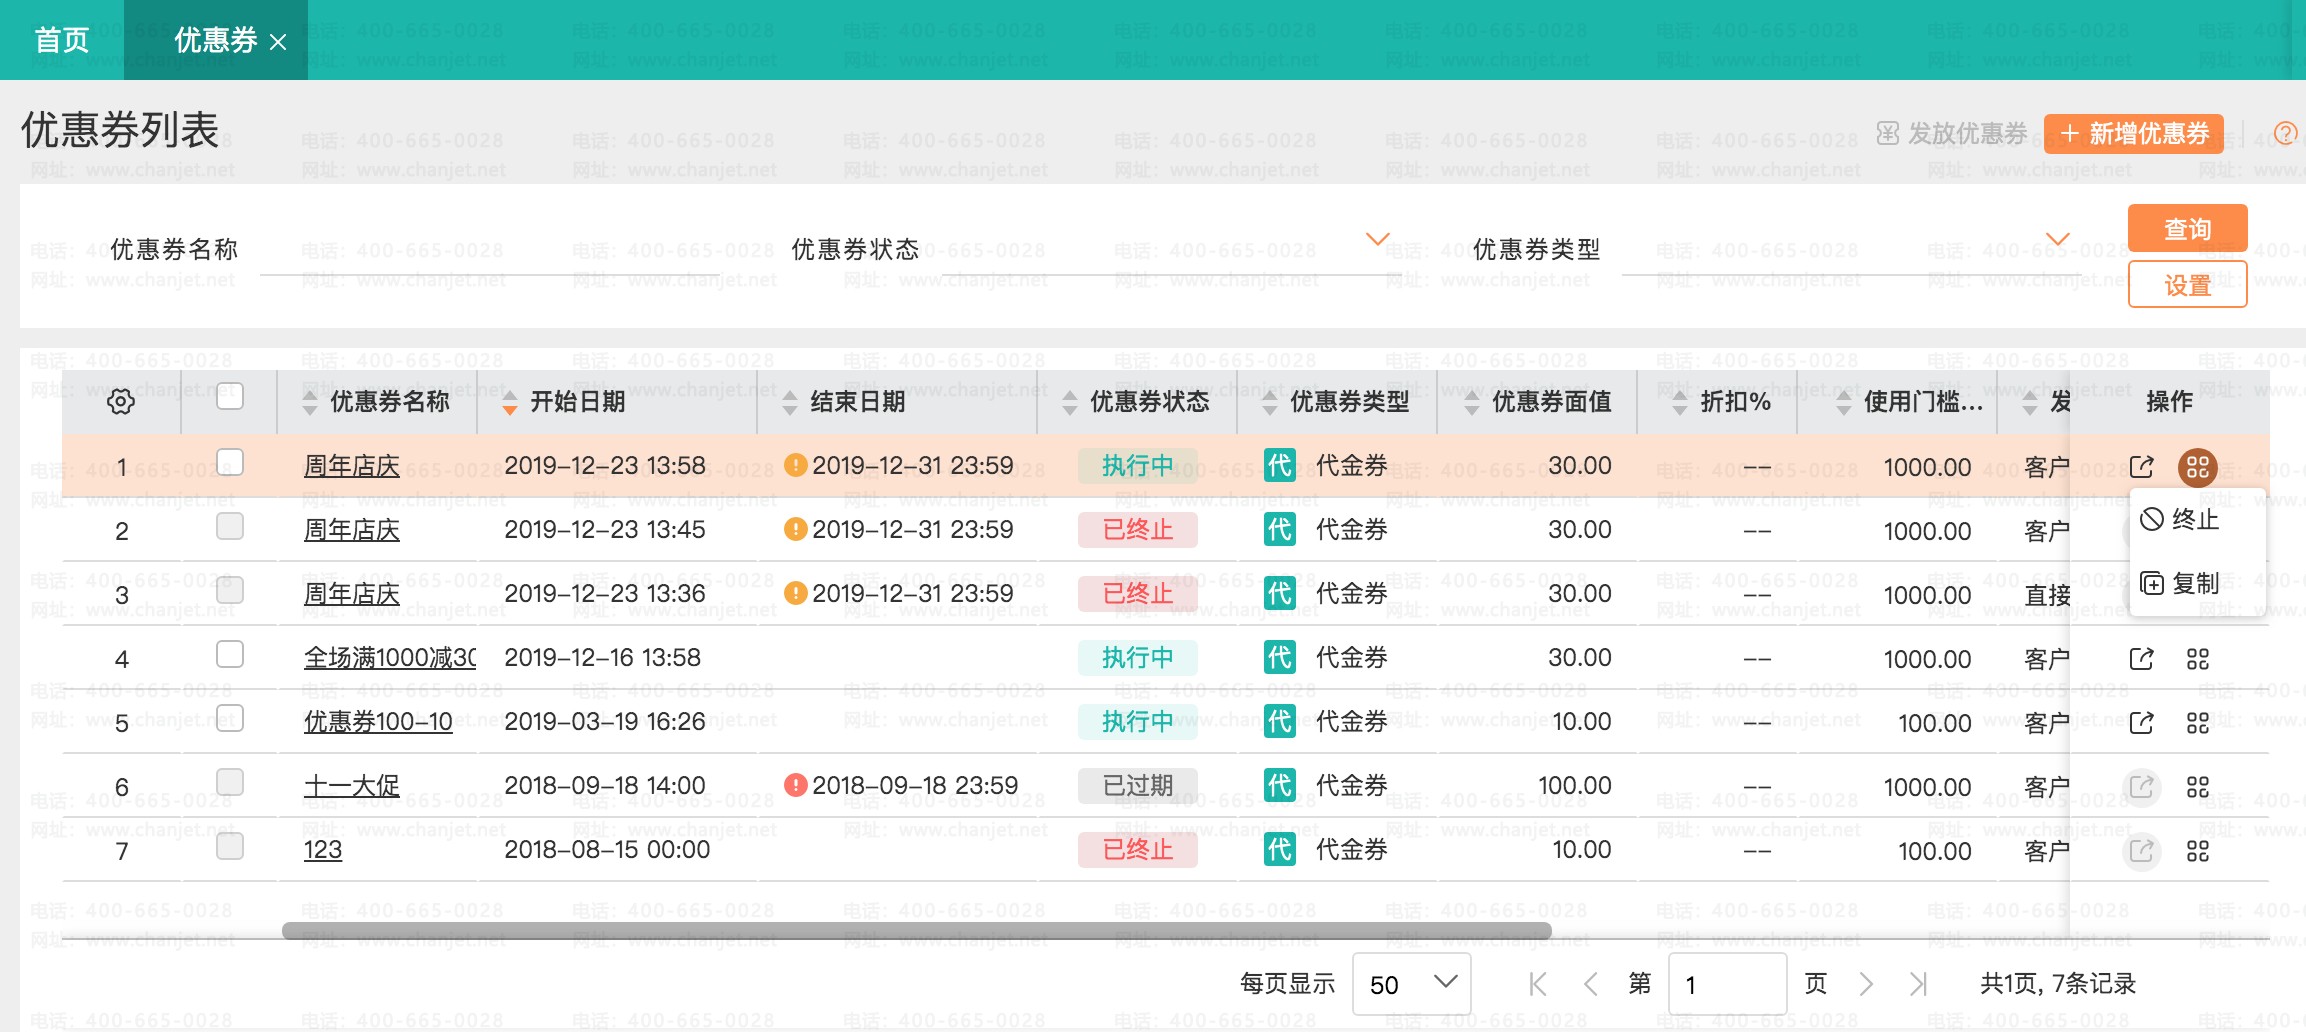Viewport: 2306px width, 1032px height.
Task: Click the 新增优惠券 button
Action: [2133, 133]
